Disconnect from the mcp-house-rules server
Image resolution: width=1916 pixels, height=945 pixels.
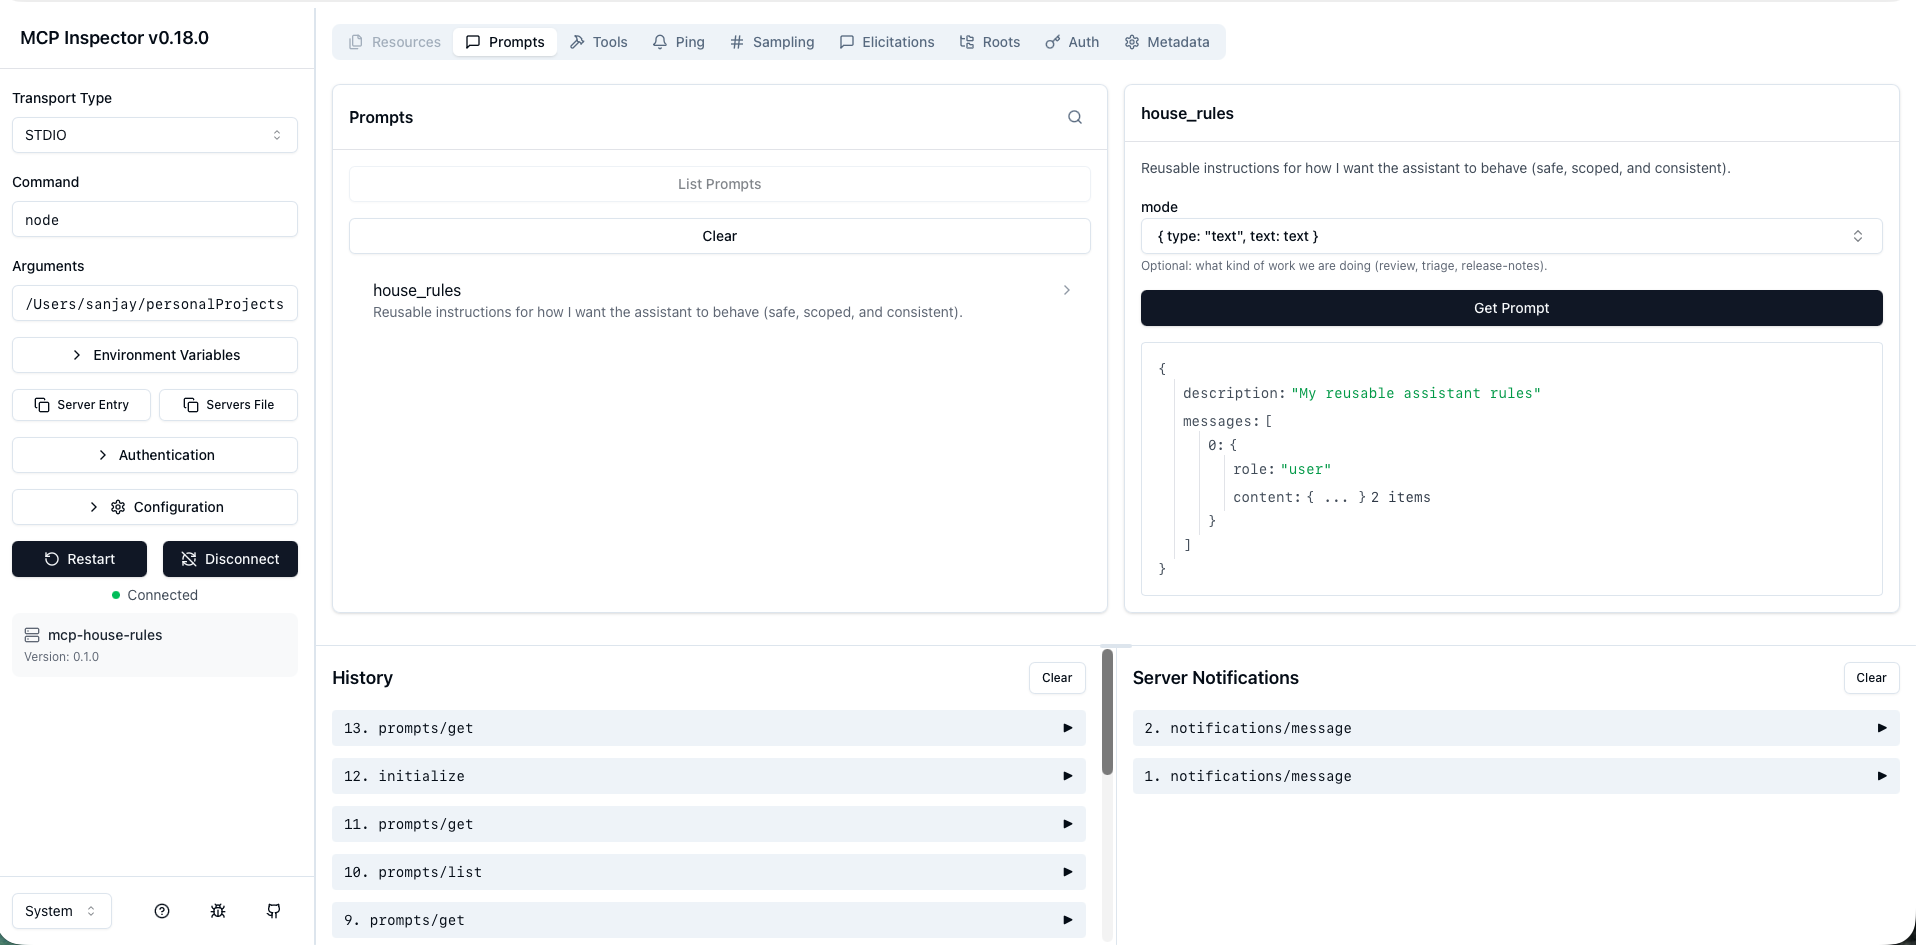click(229, 559)
